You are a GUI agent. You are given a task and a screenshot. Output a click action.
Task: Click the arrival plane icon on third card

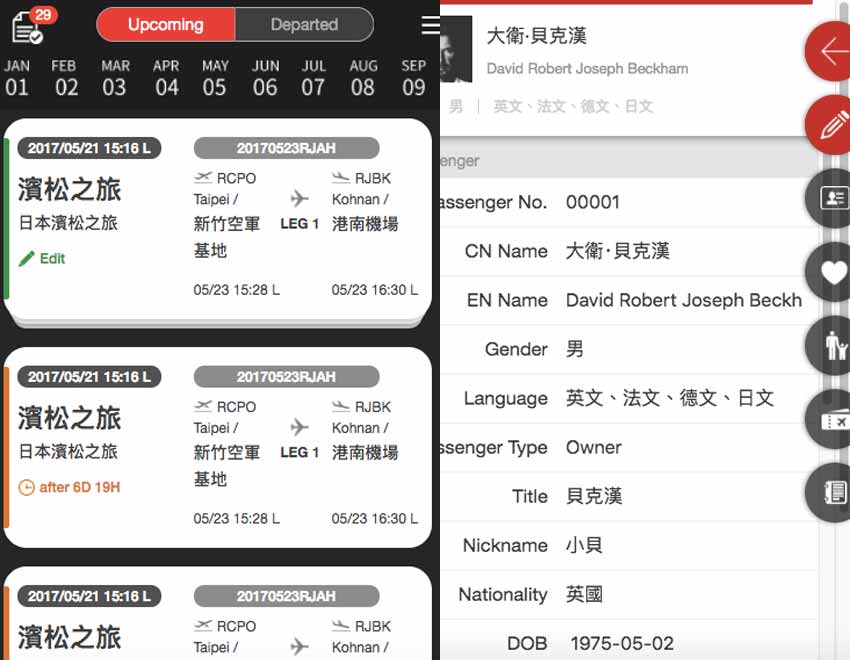pos(341,625)
